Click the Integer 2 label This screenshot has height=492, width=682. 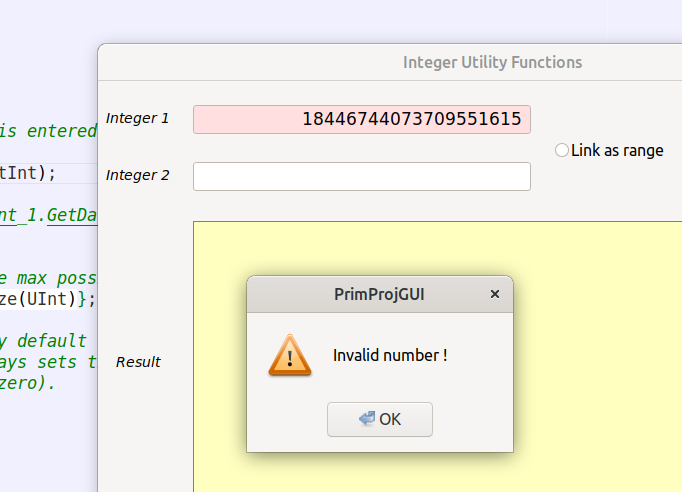[137, 175]
